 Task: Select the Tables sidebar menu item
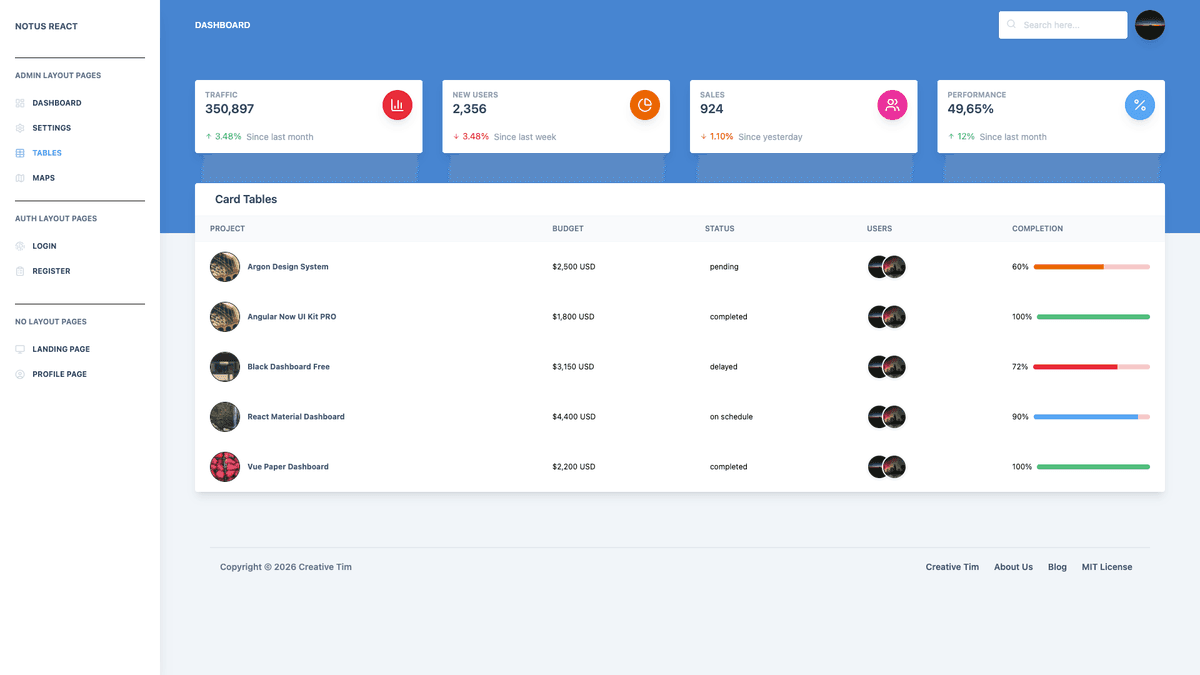[x=46, y=153]
